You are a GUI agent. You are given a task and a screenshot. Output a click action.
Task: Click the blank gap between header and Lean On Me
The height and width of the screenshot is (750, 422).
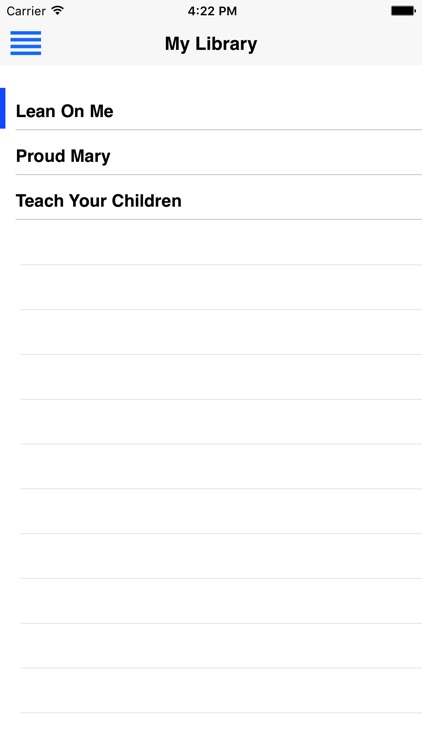(x=211, y=77)
